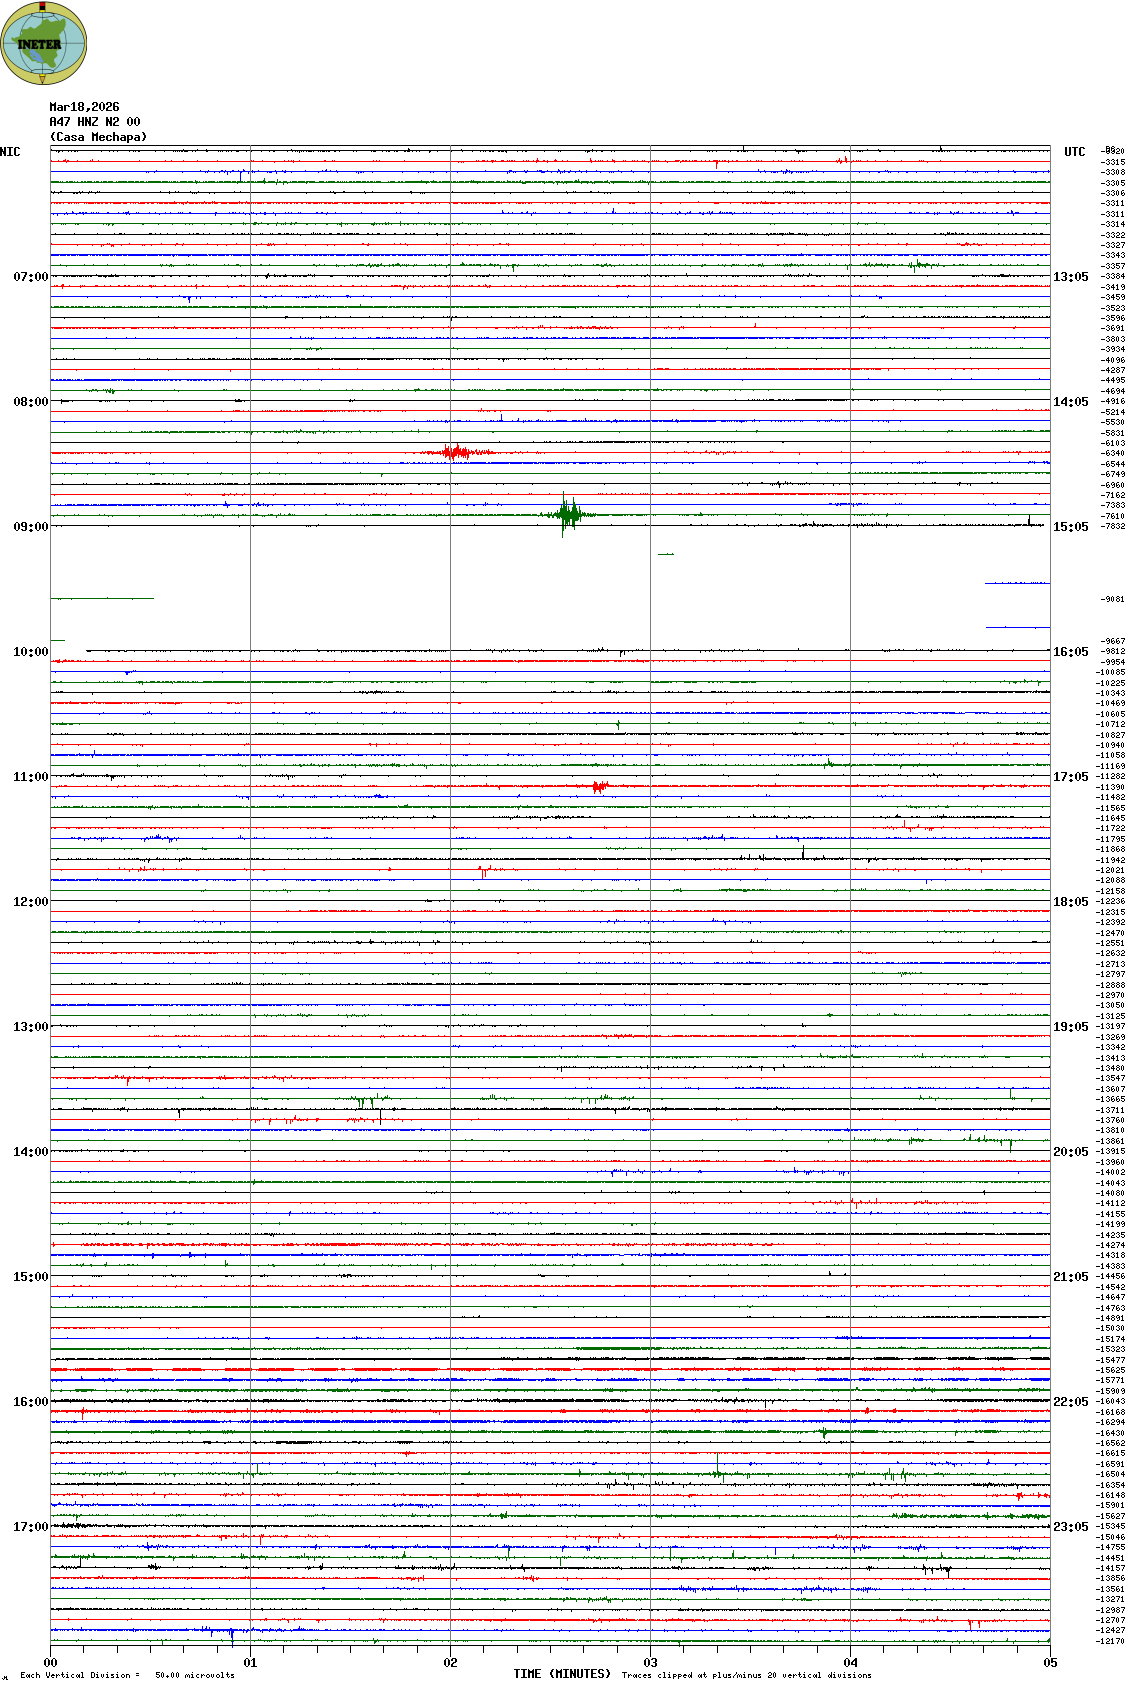
Task: Click the 03 tick on the minutes axis
Action: pyautogui.click(x=650, y=1663)
